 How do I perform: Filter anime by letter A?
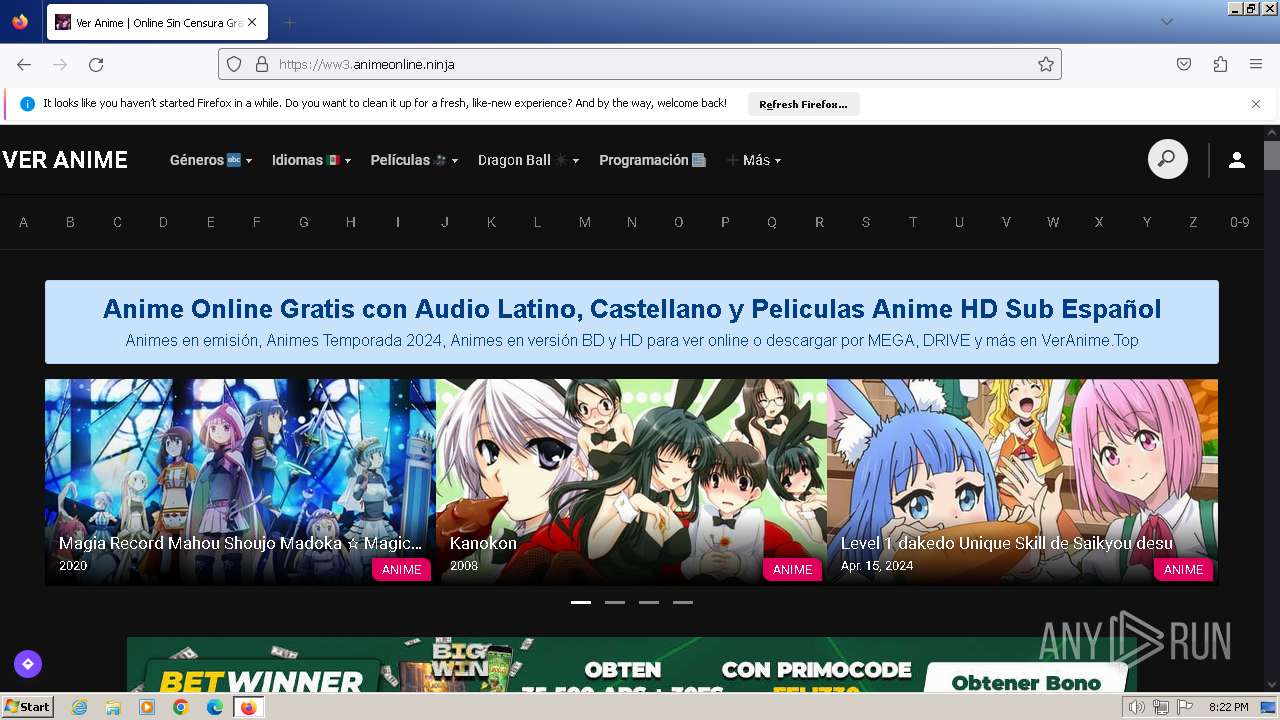point(24,222)
